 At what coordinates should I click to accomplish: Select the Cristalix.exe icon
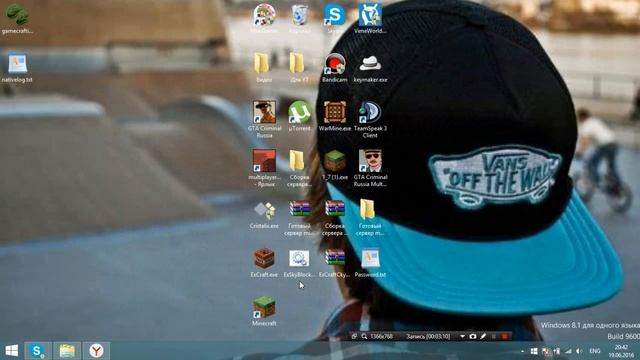264,210
